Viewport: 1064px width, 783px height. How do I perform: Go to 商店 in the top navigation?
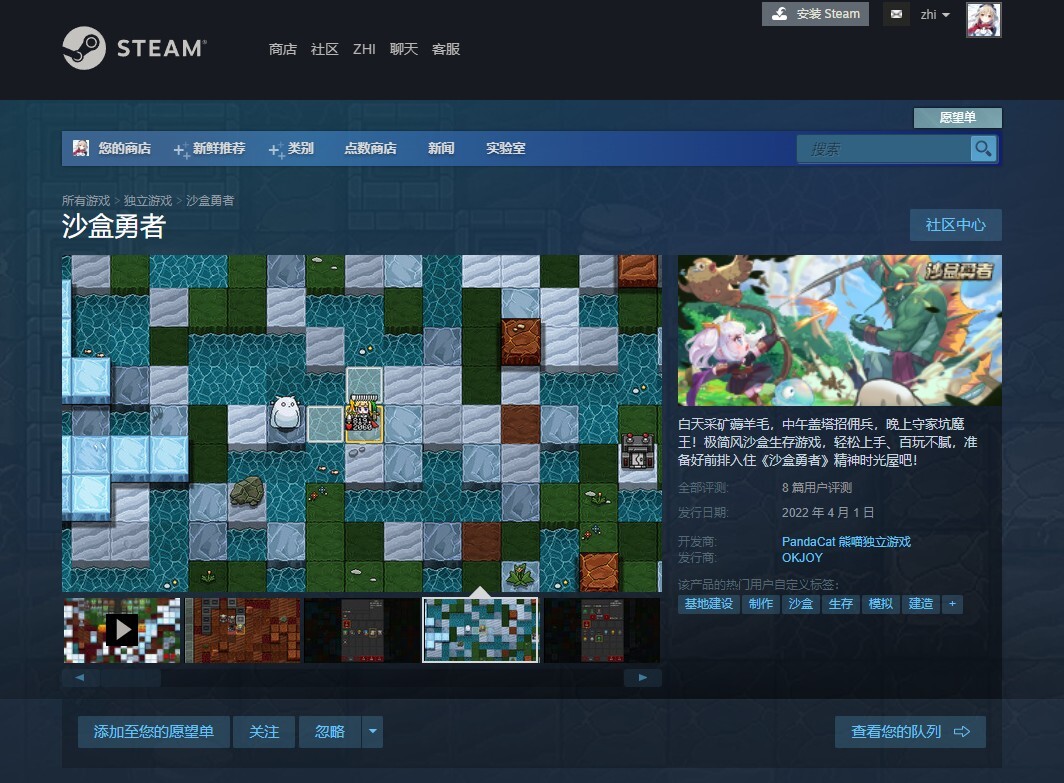point(282,49)
